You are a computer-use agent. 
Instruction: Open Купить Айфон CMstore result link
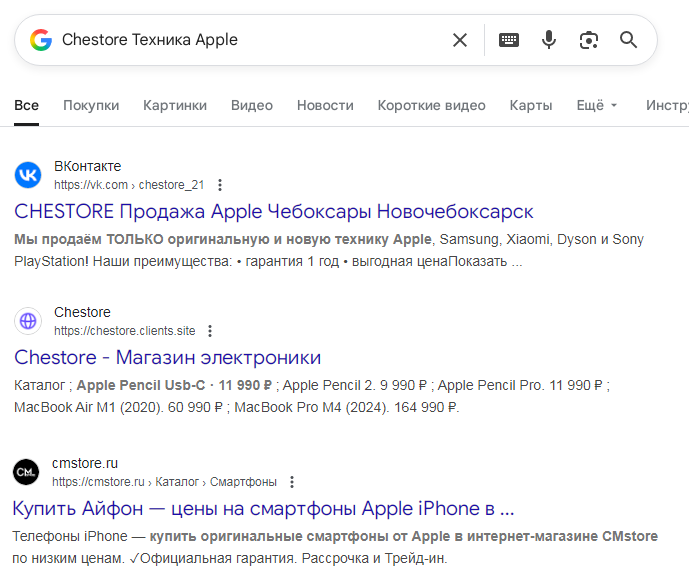tap(263, 507)
